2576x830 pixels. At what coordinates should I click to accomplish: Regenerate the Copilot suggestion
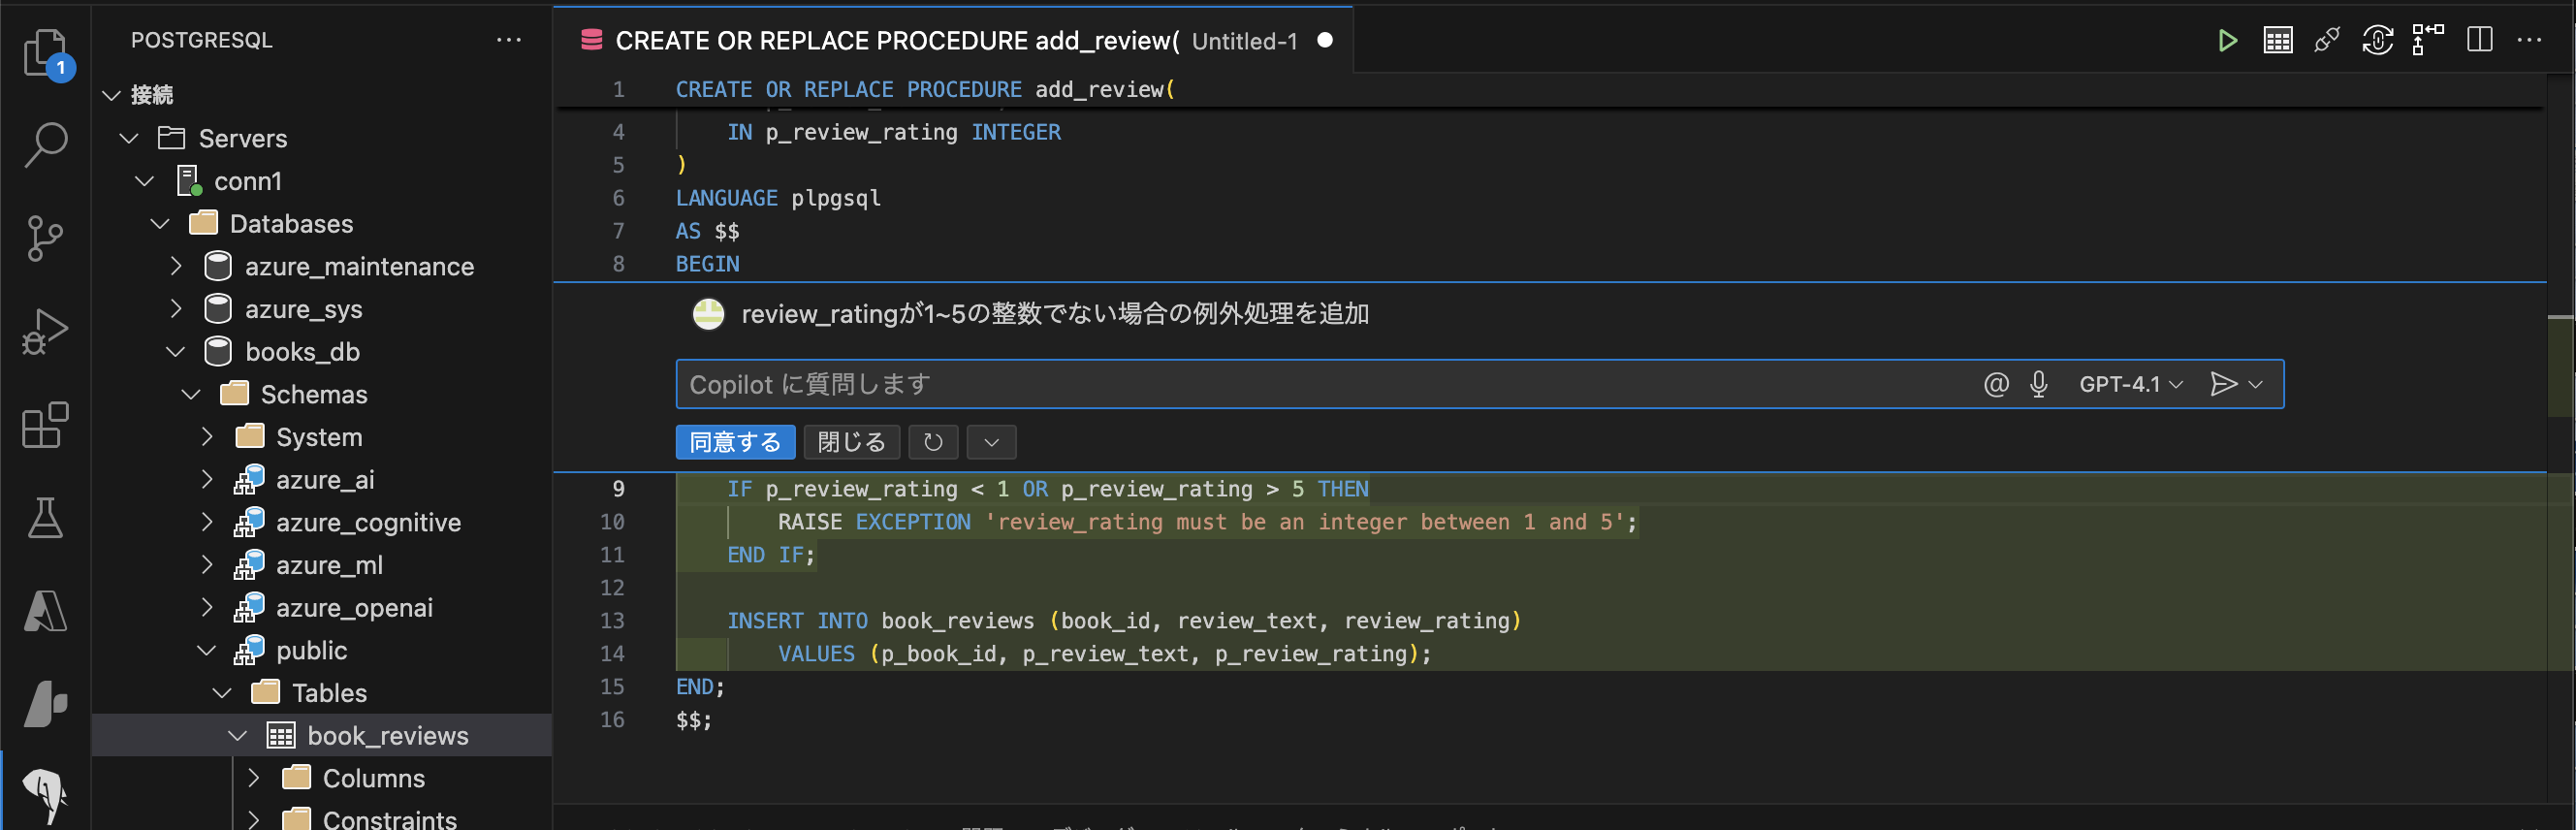click(x=933, y=442)
